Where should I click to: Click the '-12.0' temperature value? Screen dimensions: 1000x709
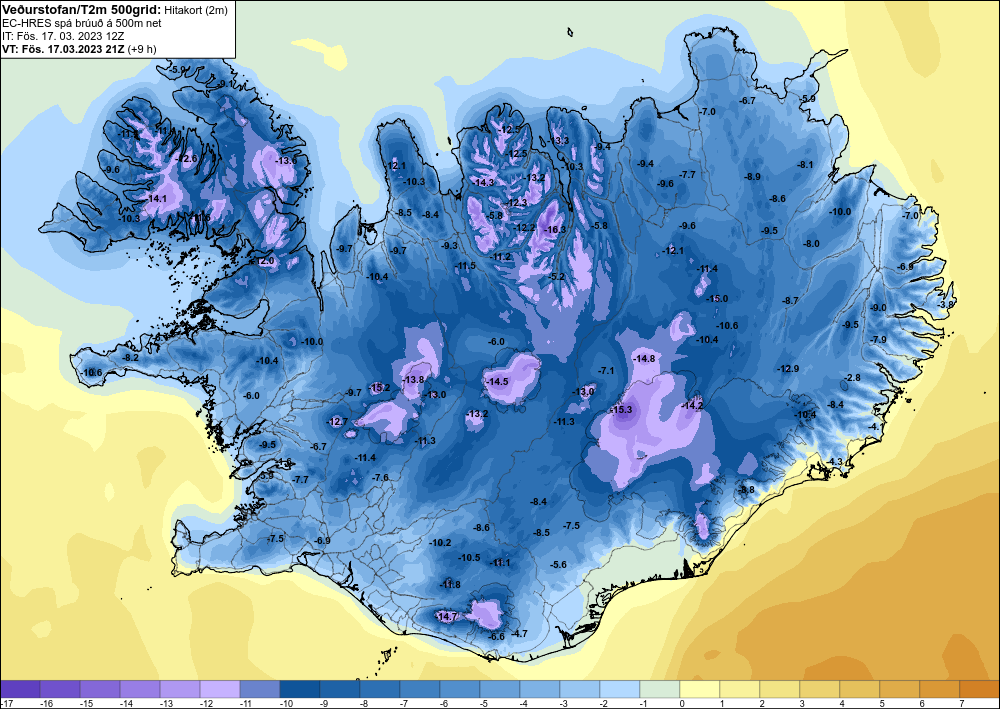point(263,261)
